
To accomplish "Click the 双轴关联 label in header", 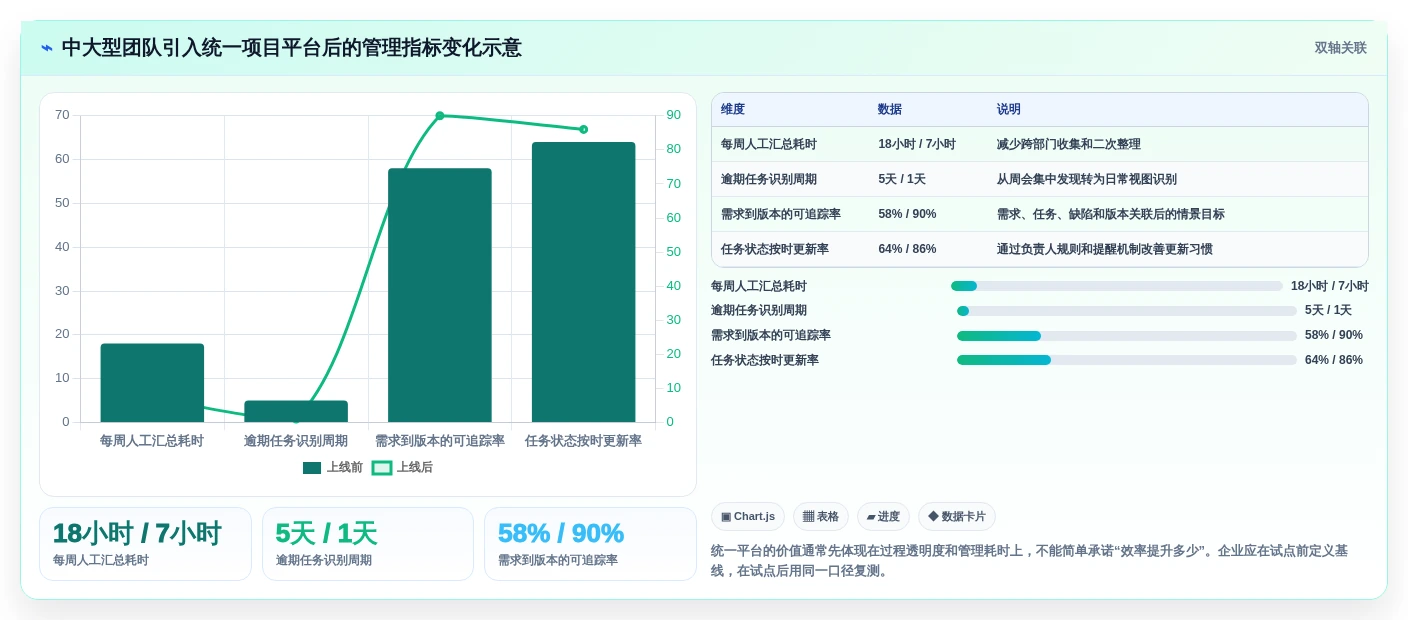I will point(1340,48).
